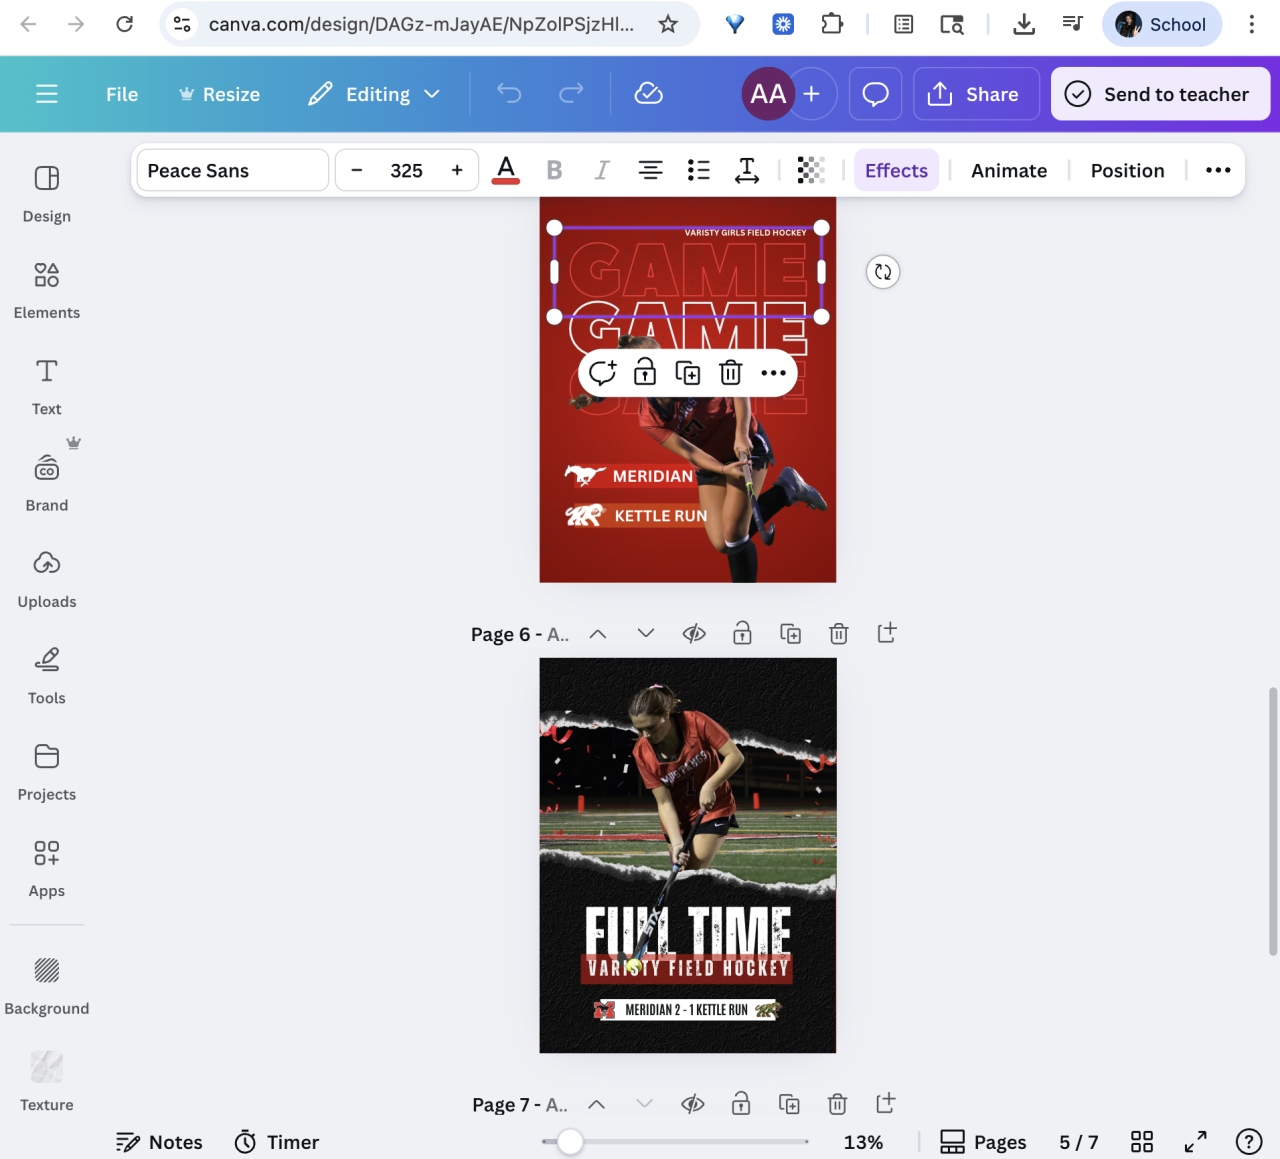The width and height of the screenshot is (1280, 1159).
Task: Add a collaborator with plus button
Action: [x=812, y=94]
